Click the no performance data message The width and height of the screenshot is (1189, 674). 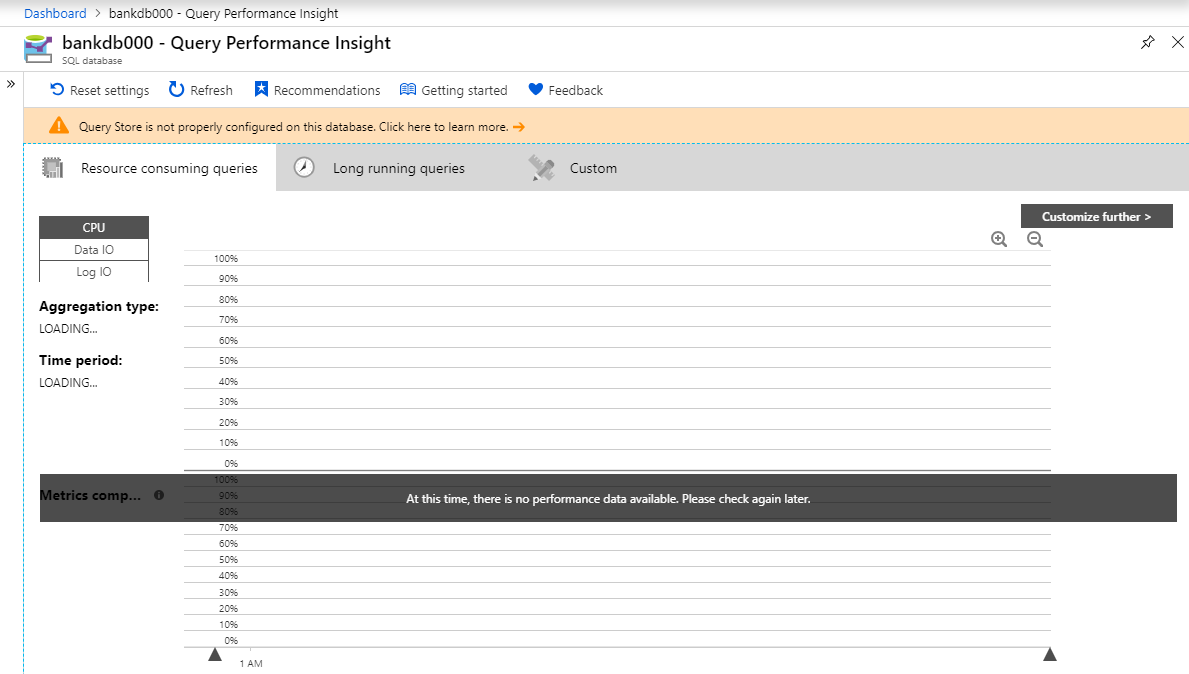click(608, 499)
